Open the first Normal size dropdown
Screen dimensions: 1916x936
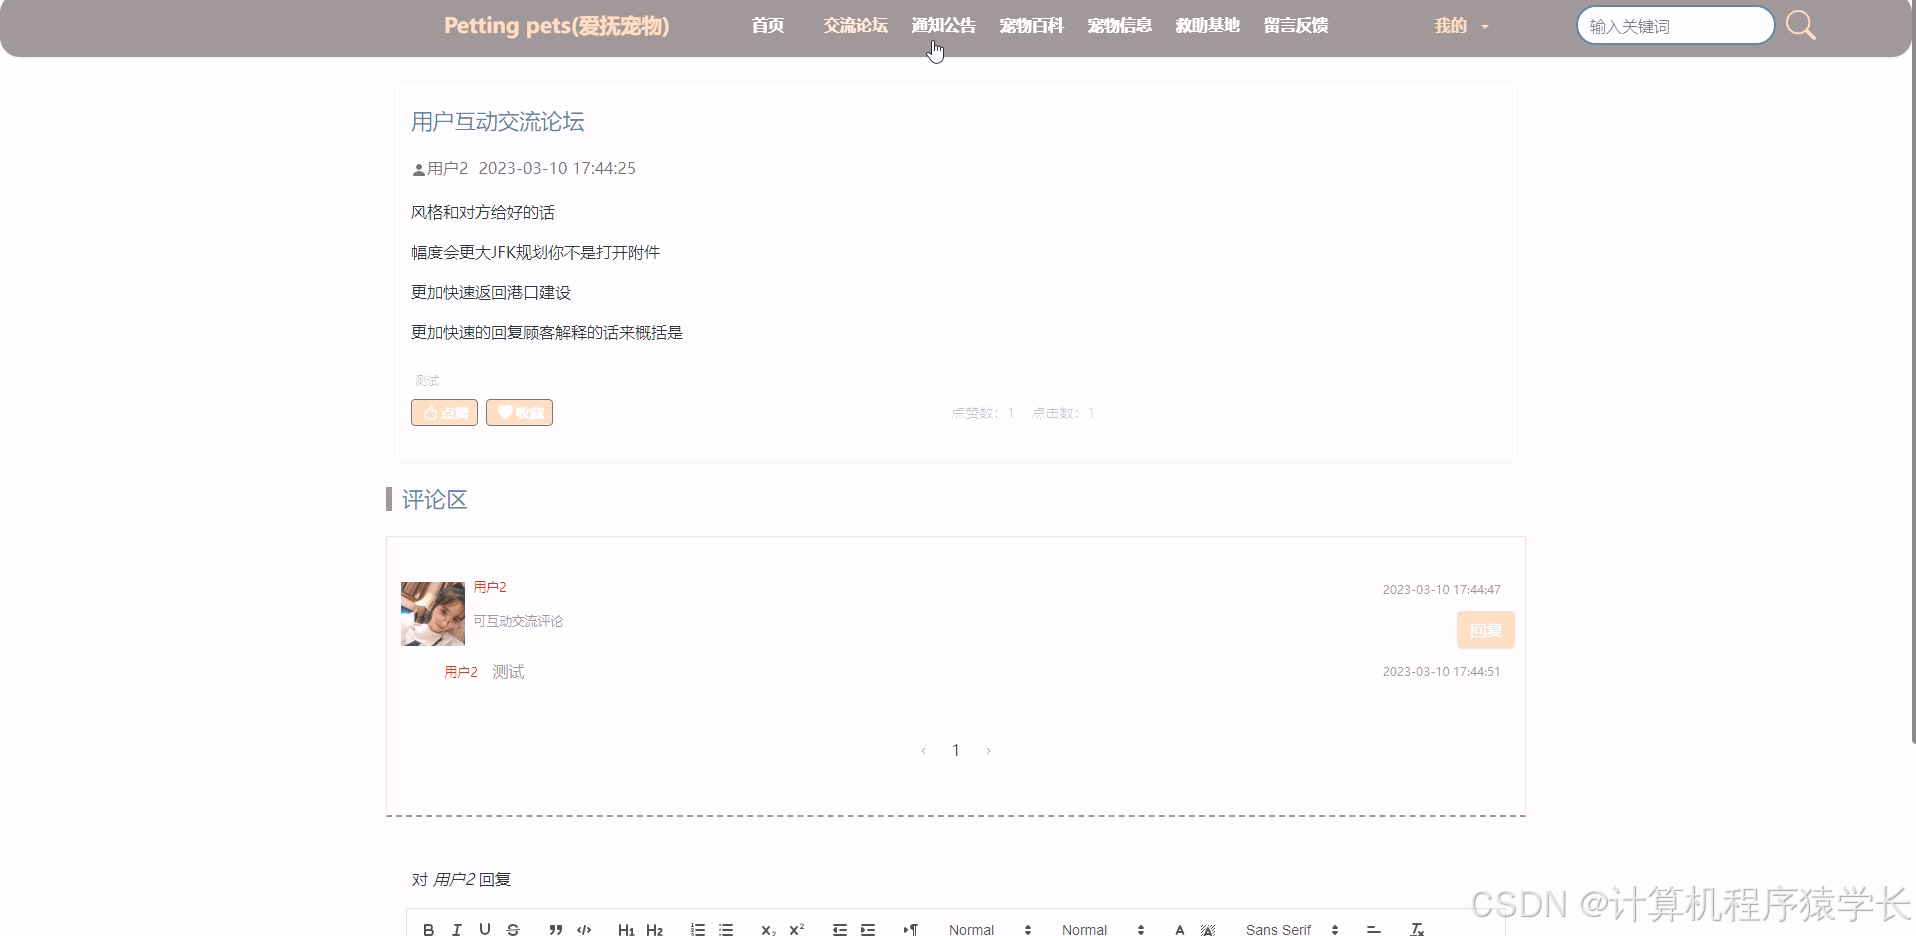pyautogui.click(x=990, y=929)
